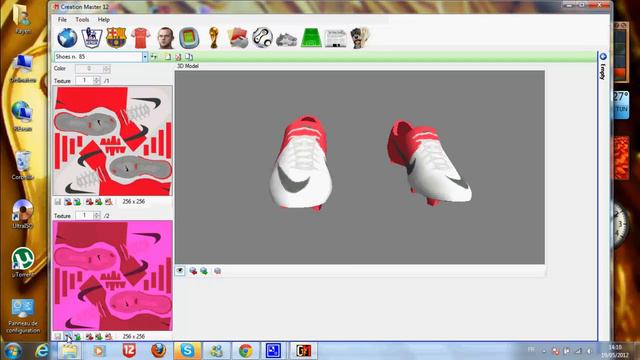
Task: Open the red accessories icon beside the trophy
Action: coord(238,38)
